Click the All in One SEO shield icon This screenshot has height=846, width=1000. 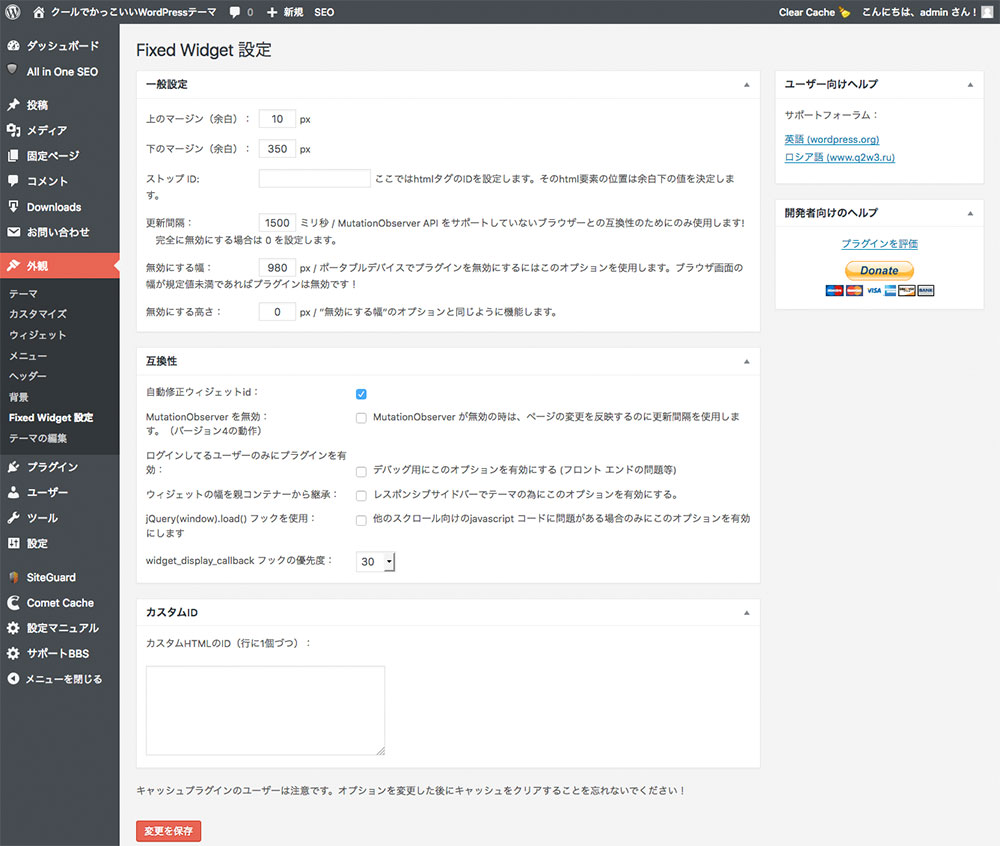click(13, 69)
